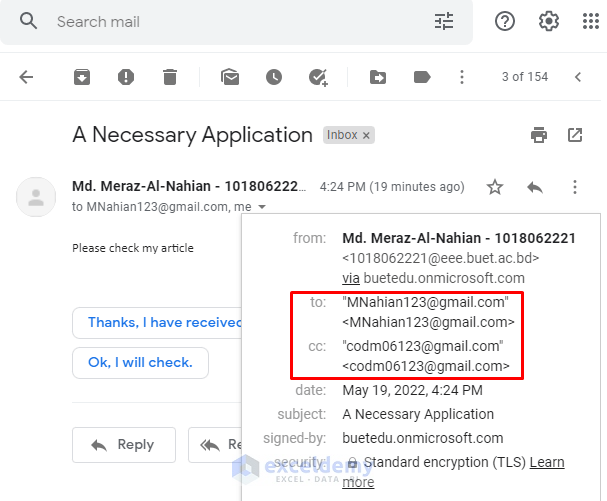This screenshot has width=607, height=501.
Task: Collapse the recipient details dropdown arrow
Action: pos(262,207)
